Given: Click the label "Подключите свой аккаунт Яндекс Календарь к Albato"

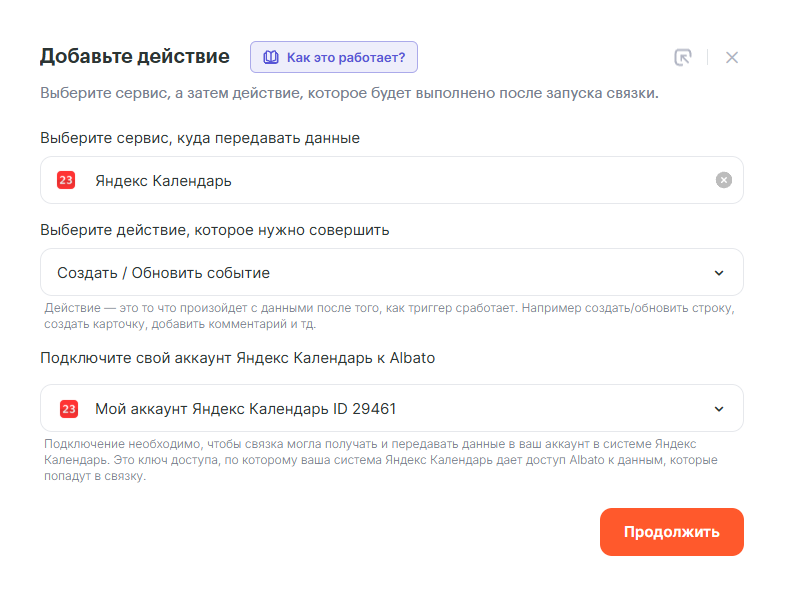Looking at the screenshot, I should 237,358.
